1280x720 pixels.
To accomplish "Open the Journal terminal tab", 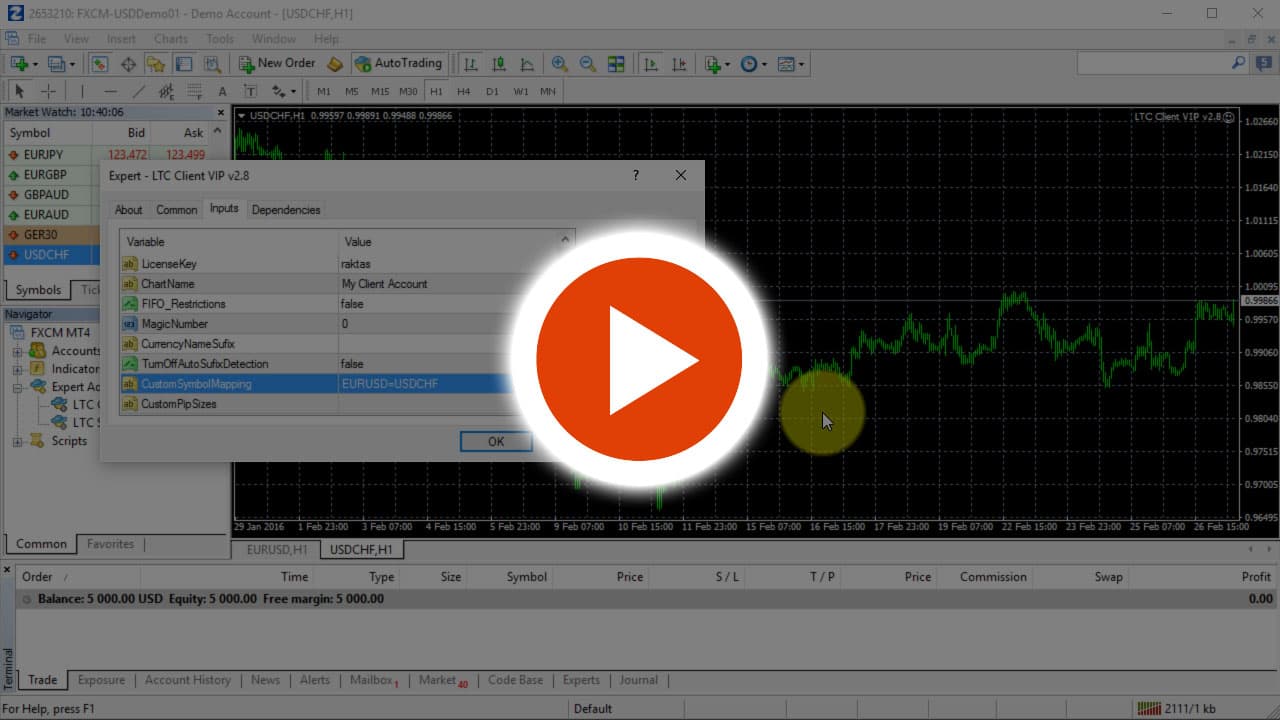I will point(638,680).
